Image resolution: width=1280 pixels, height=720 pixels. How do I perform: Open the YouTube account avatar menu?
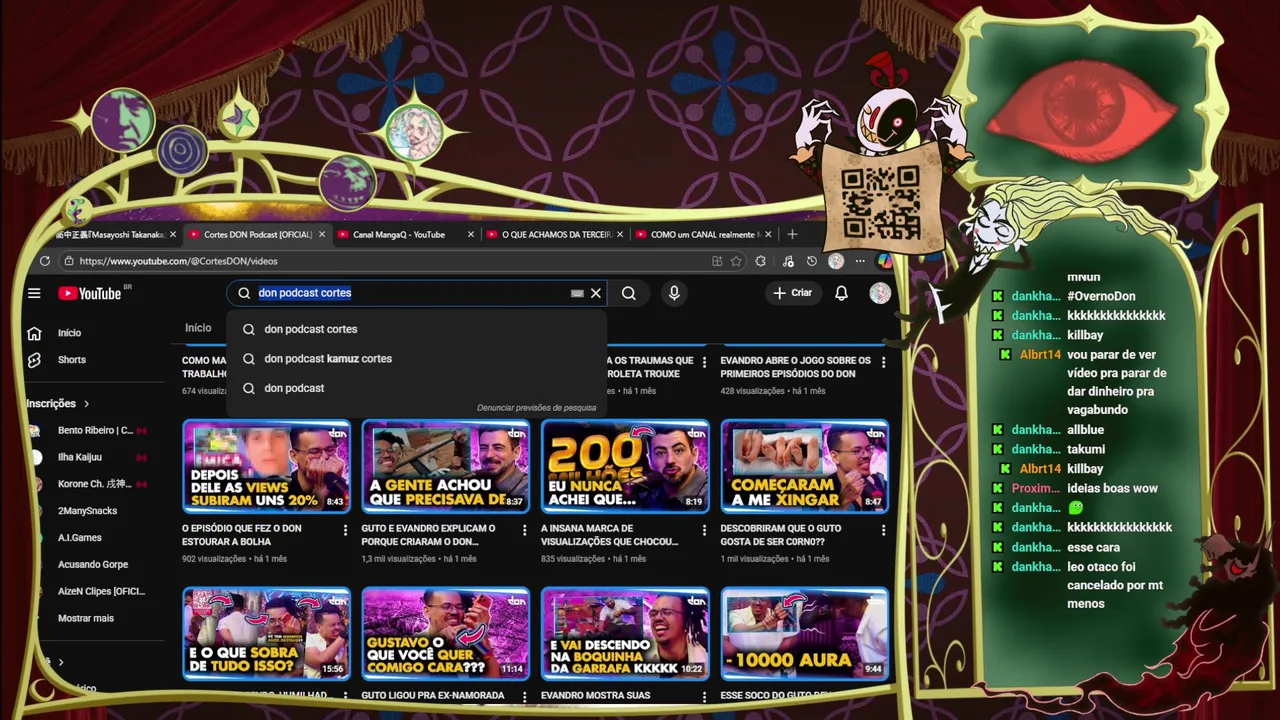(880, 293)
